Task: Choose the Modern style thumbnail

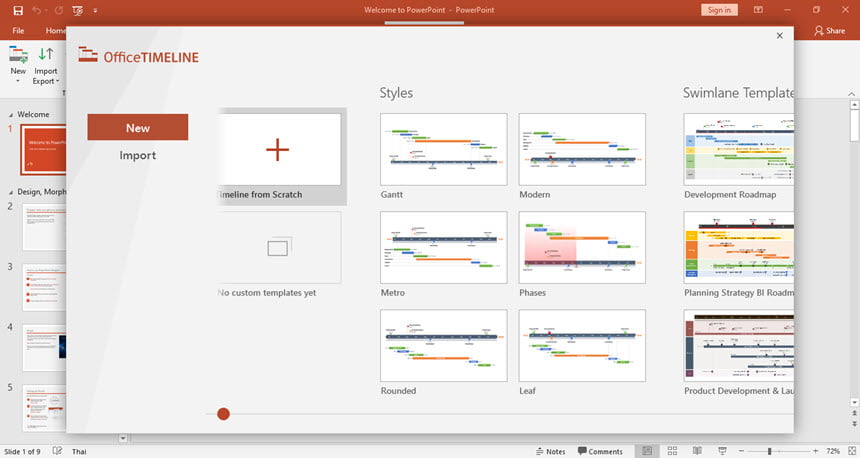Action: click(x=582, y=149)
